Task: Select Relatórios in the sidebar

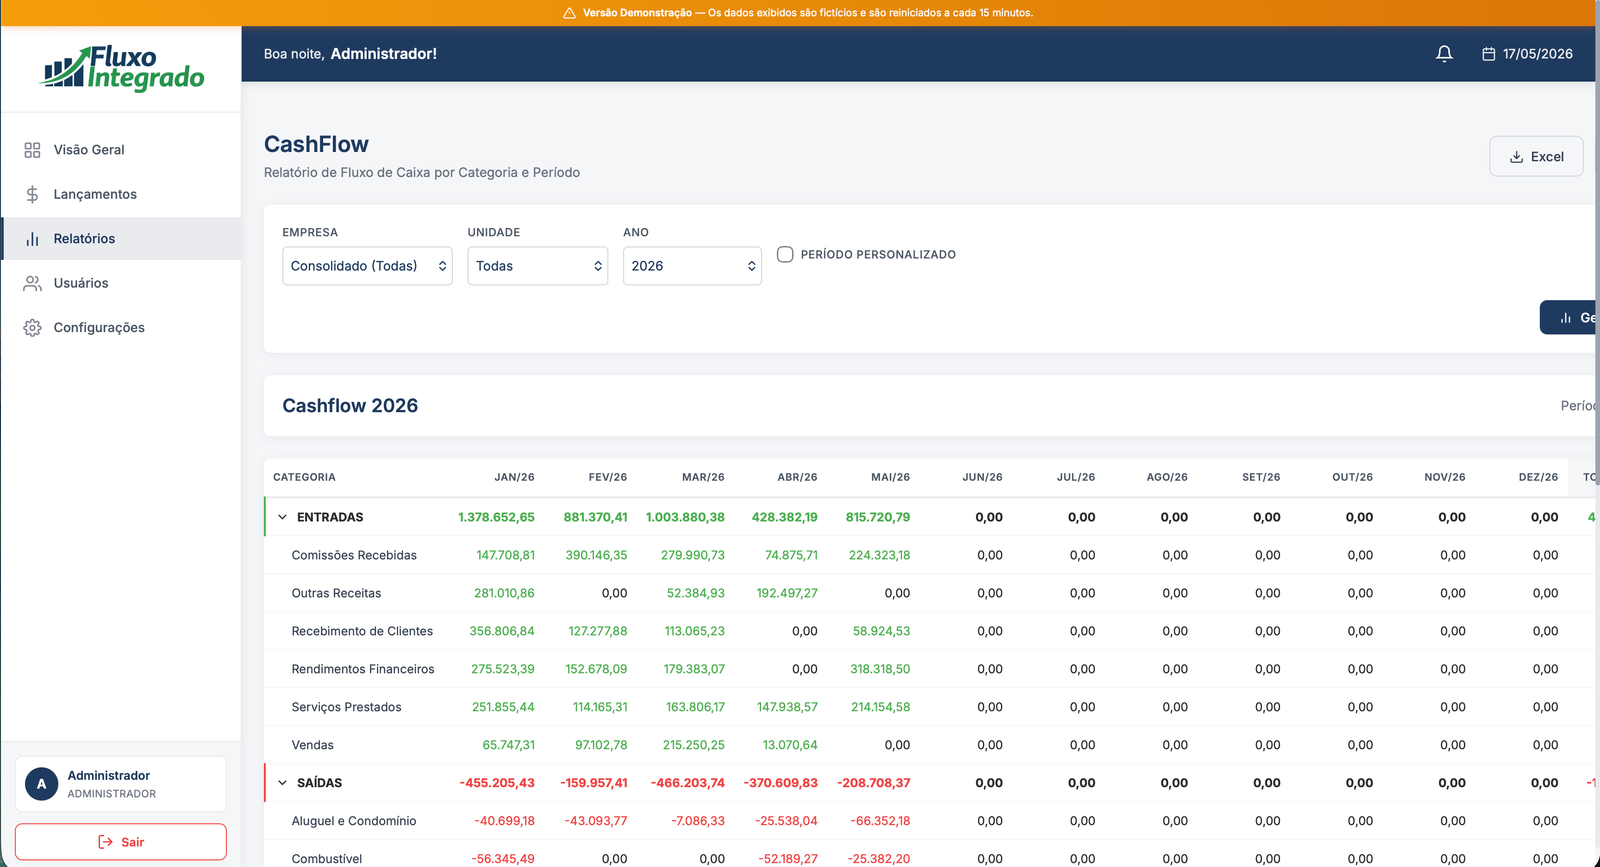Action: pos(121,239)
